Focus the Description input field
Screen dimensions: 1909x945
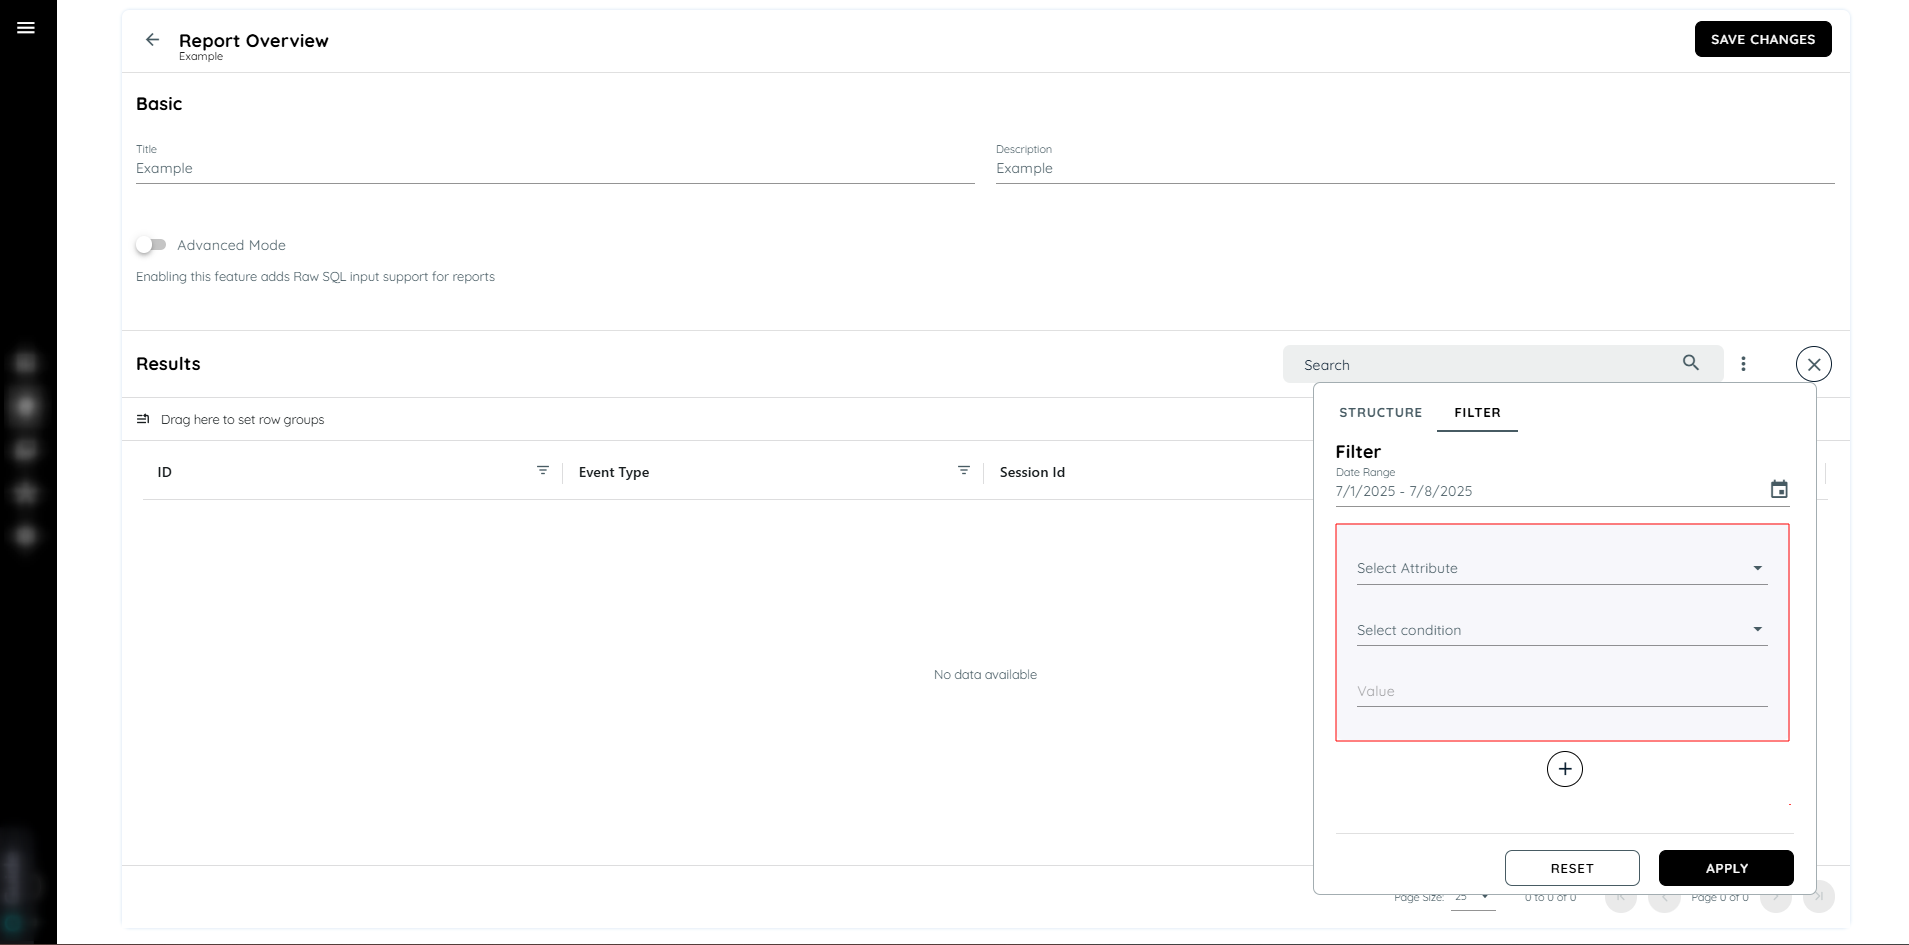pos(1415,168)
